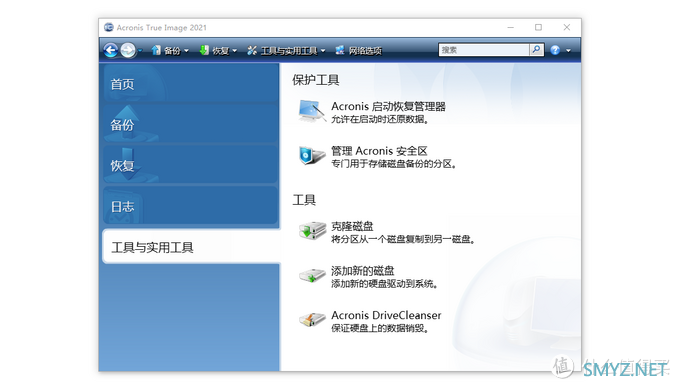Open the Acronis DriveCleanser link
680x389 pixels.
[x=386, y=315]
